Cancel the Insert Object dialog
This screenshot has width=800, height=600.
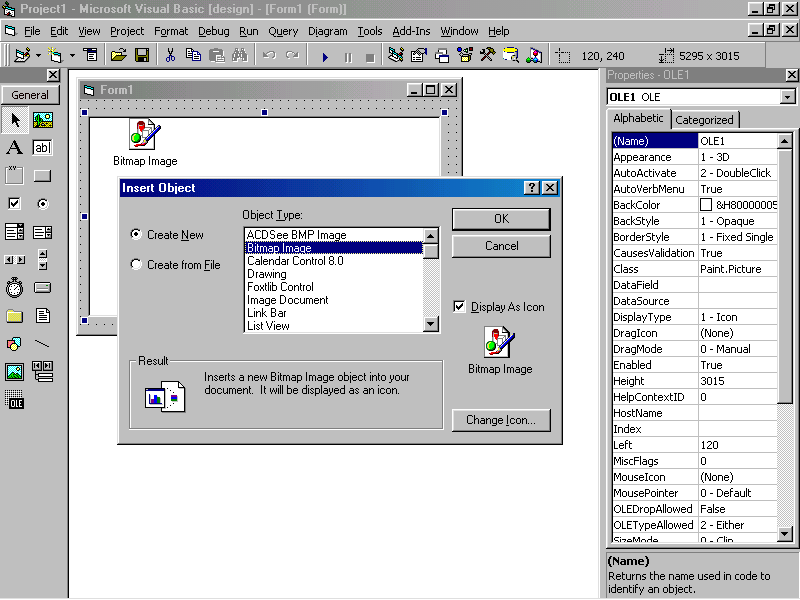pyautogui.click(x=501, y=246)
